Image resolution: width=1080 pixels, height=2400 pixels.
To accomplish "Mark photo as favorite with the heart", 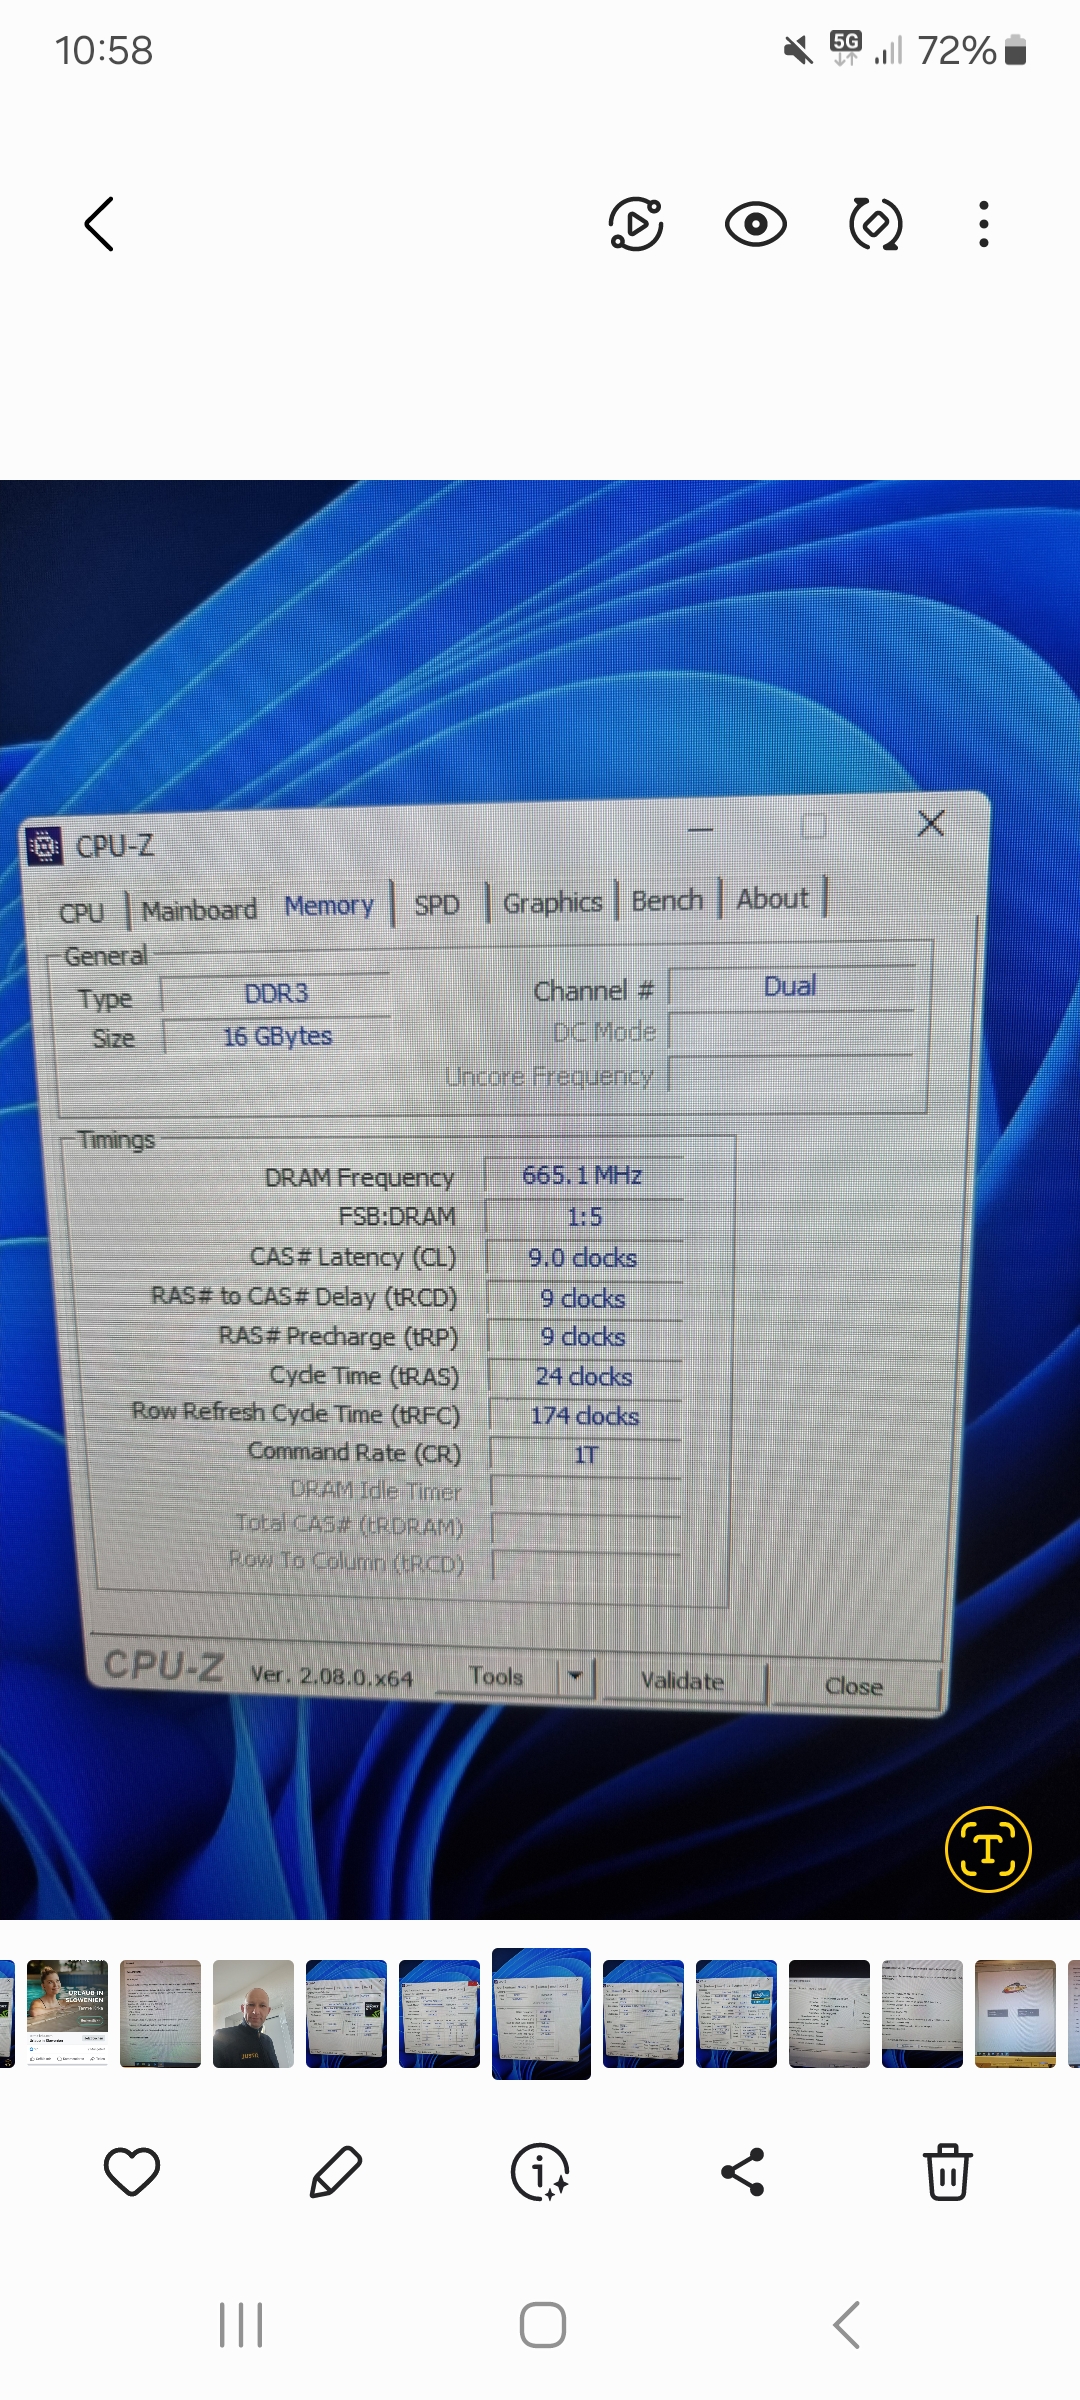I will coord(132,2172).
